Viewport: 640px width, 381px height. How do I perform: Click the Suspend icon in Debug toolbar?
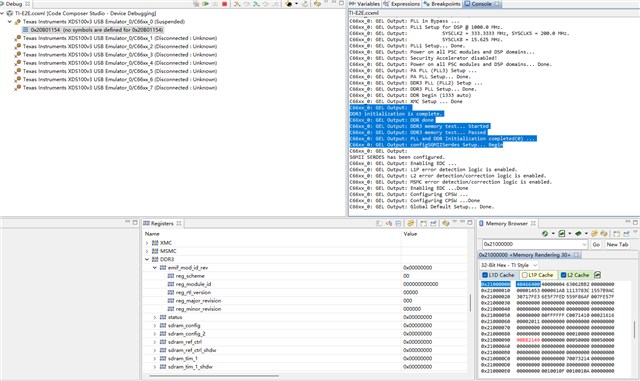(x=215, y=4)
